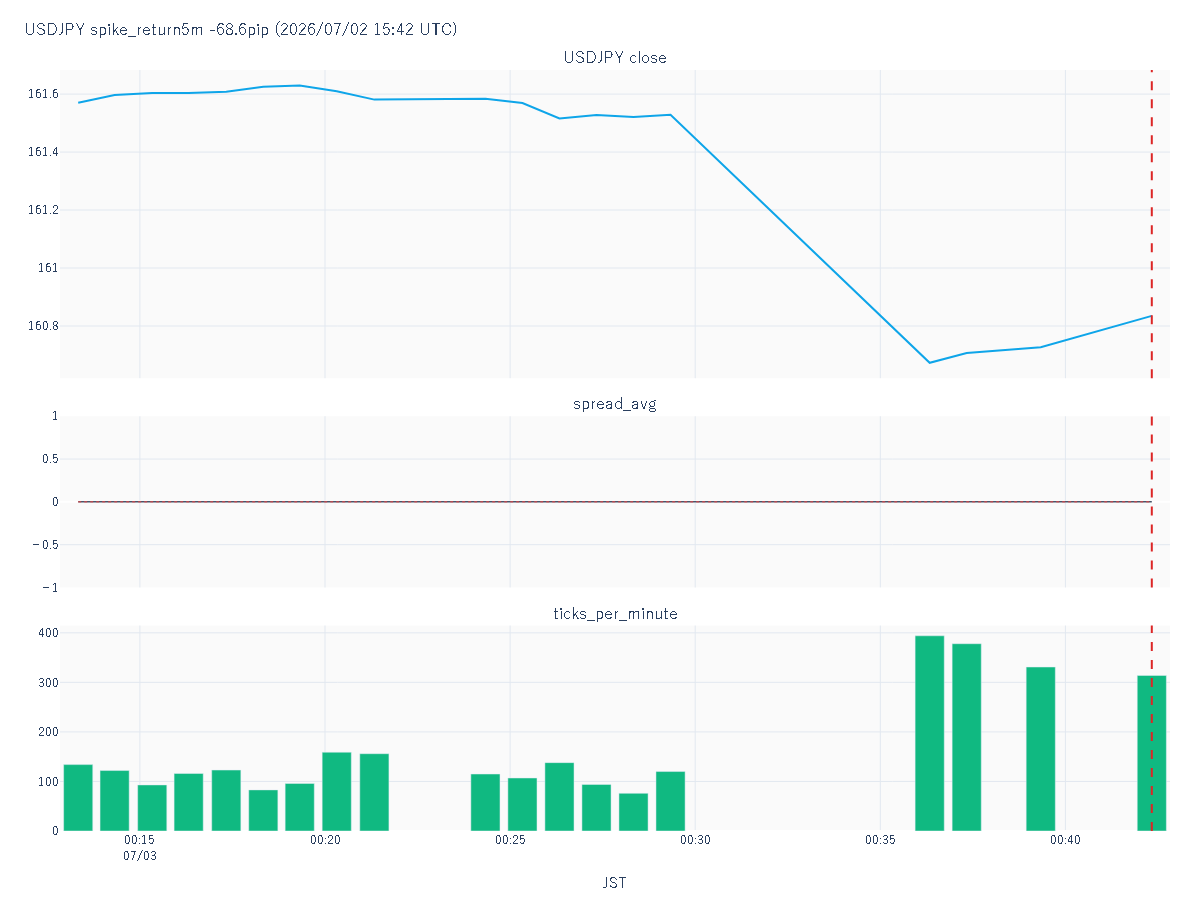Click the tick bar near 00:39
This screenshot has height=900, width=1200.
tap(1040, 748)
